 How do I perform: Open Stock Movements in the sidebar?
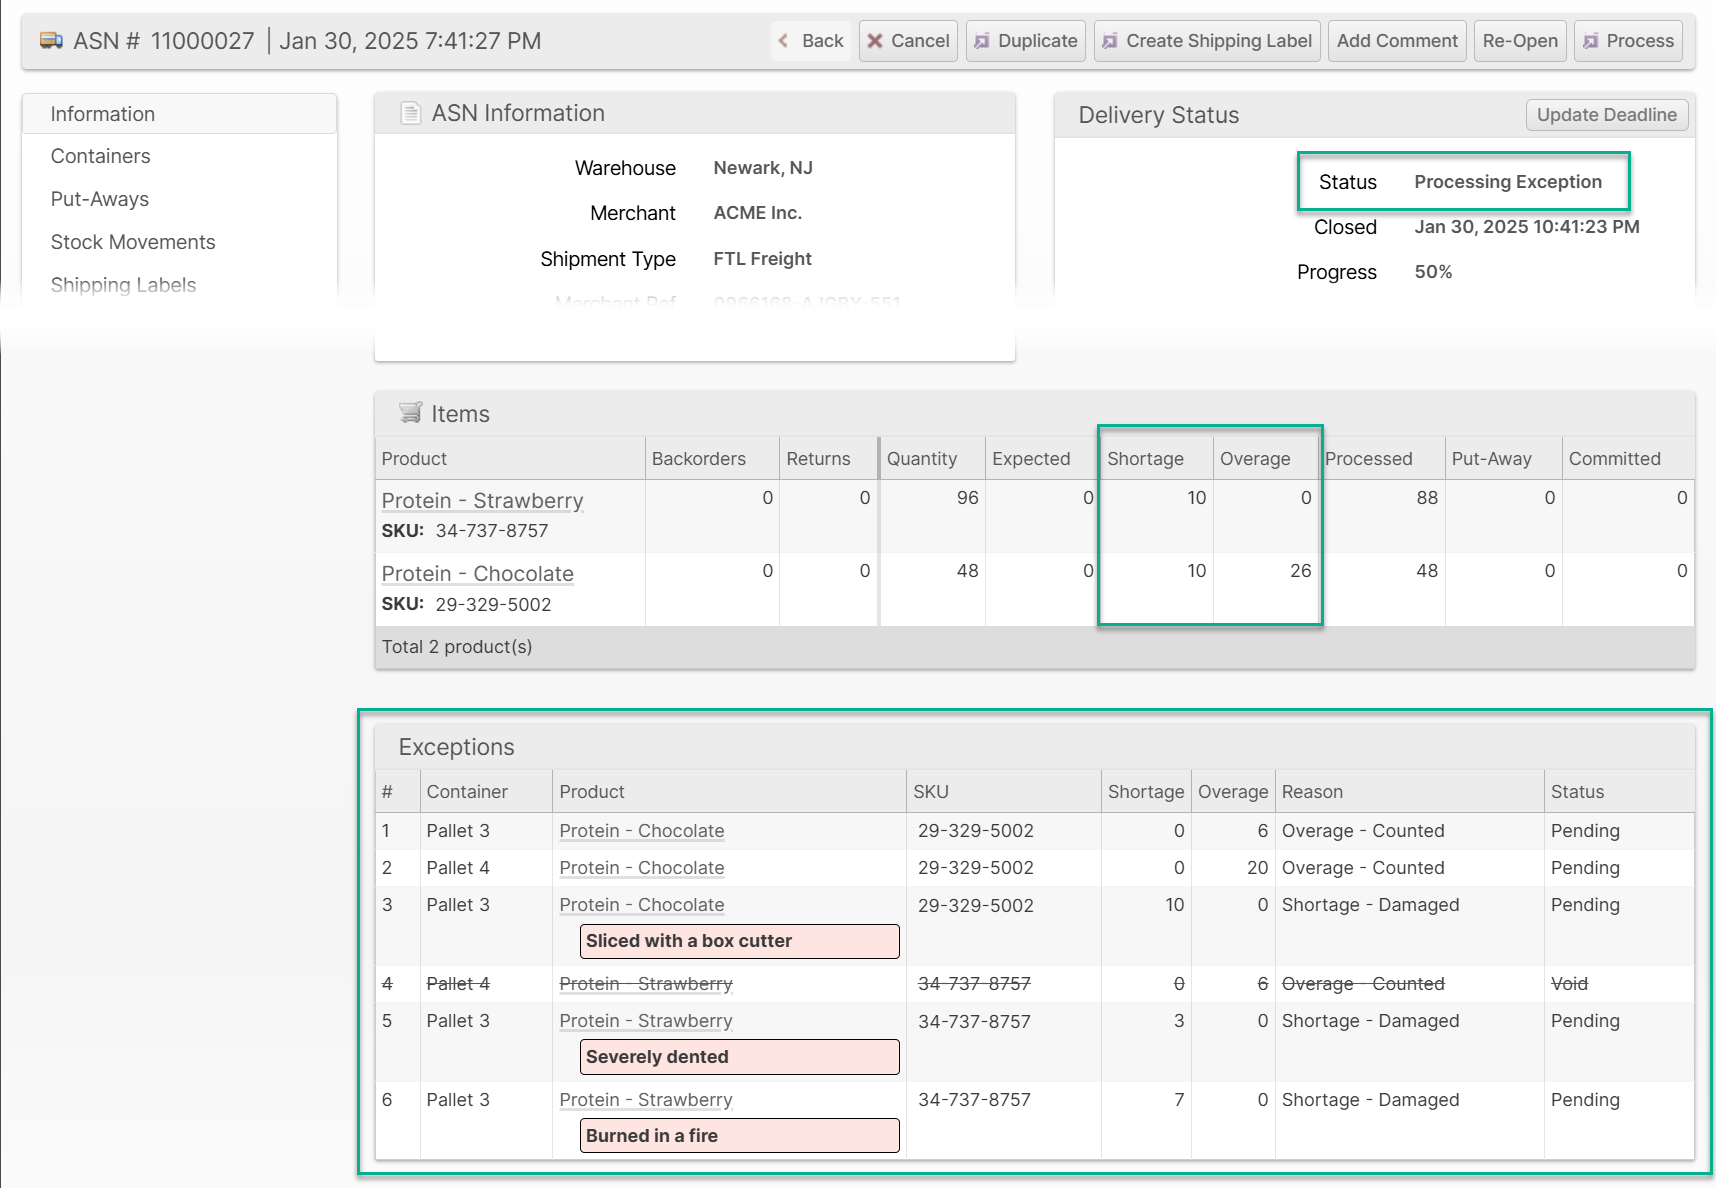(x=133, y=242)
